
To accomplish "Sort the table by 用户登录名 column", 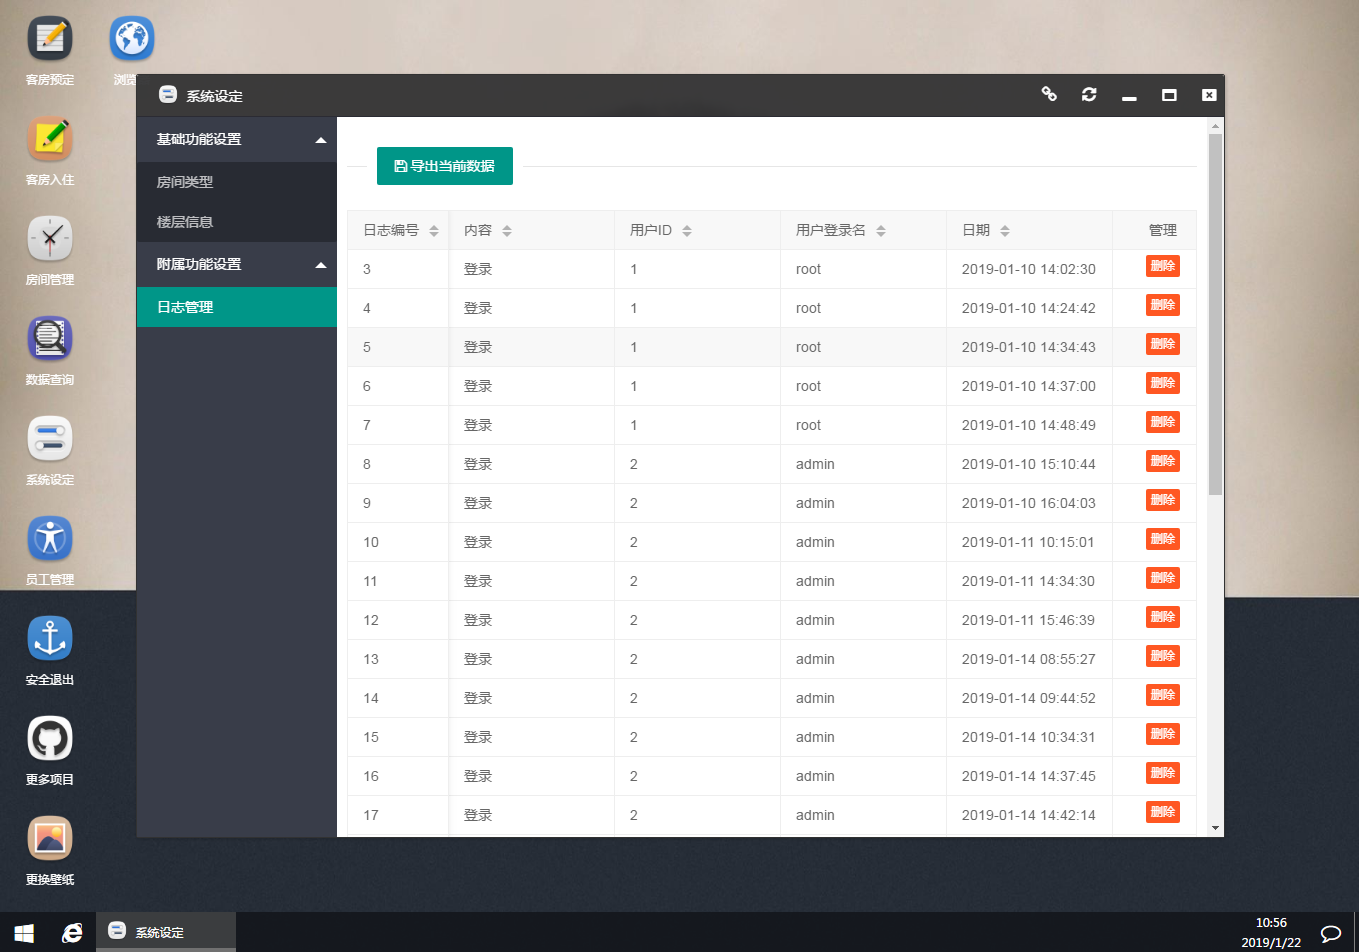I will [881, 231].
